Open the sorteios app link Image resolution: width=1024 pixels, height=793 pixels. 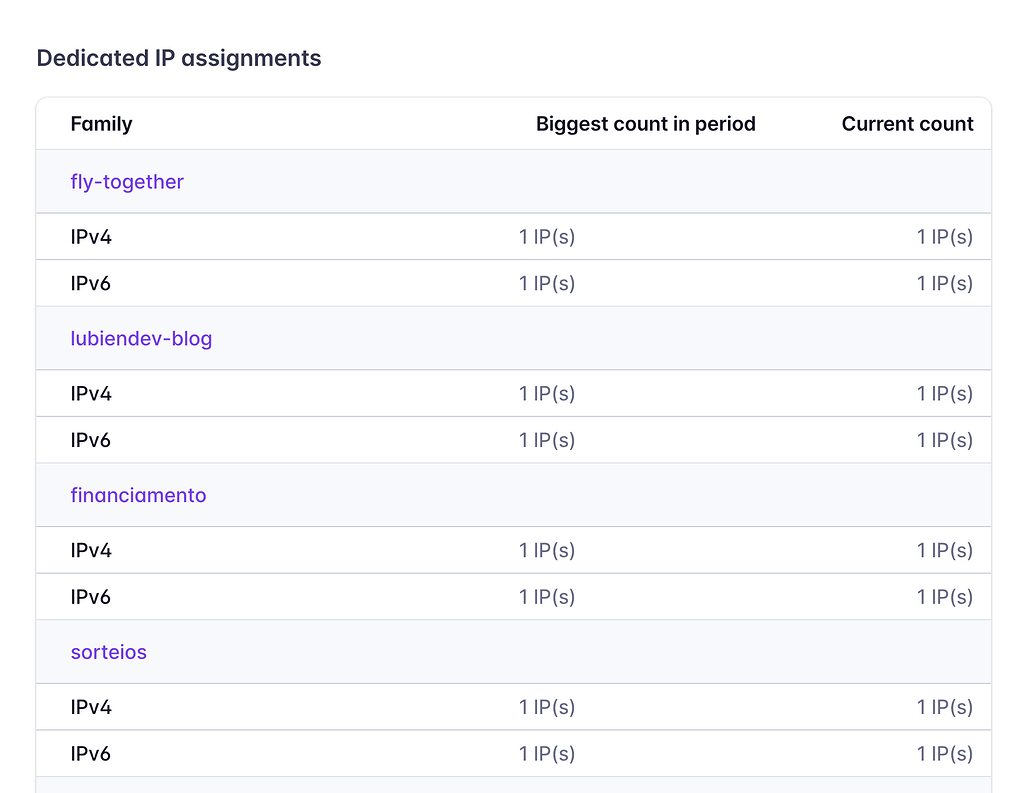108,653
